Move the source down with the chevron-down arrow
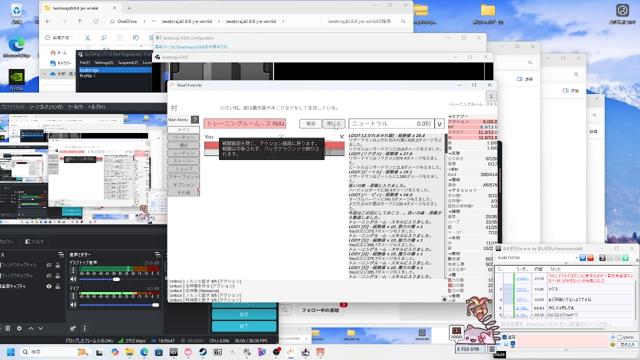The height and width of the screenshot is (360, 640). 41,328
